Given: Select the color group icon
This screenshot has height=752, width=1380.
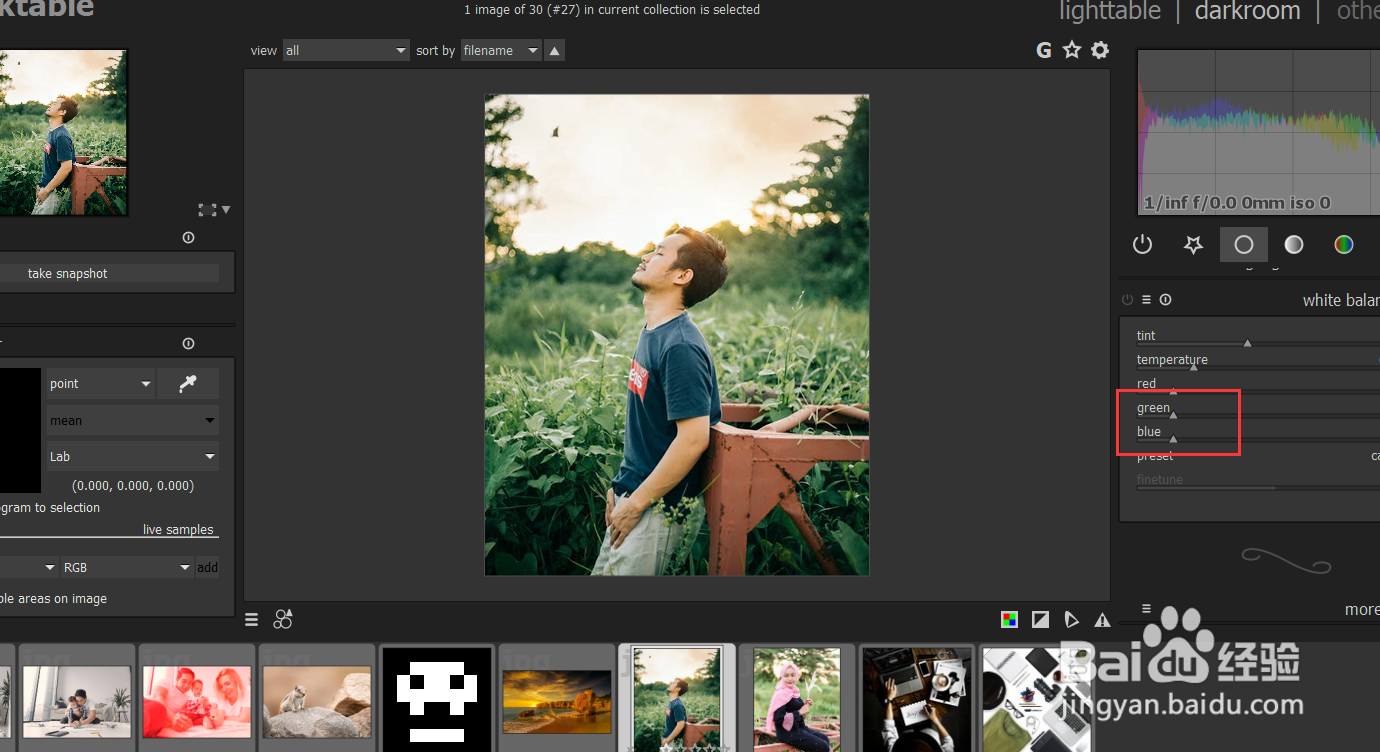Looking at the screenshot, I should (1344, 244).
